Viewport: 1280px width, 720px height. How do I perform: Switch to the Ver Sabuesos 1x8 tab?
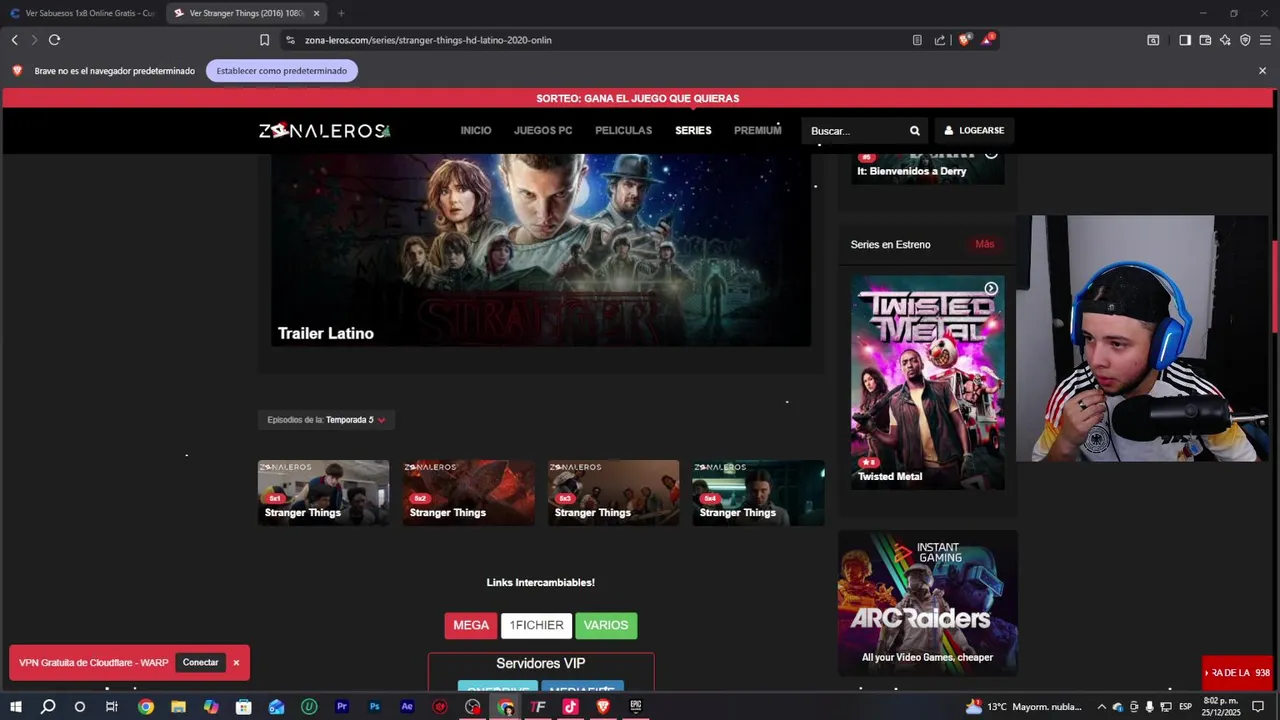click(83, 13)
